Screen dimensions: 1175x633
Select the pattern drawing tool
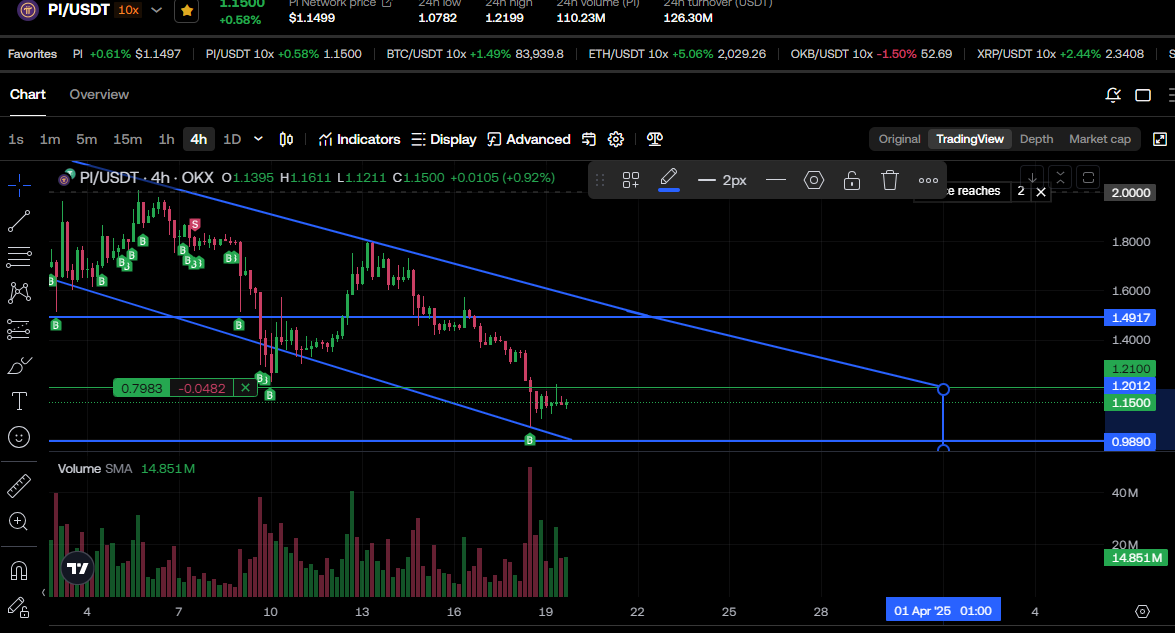point(19,293)
